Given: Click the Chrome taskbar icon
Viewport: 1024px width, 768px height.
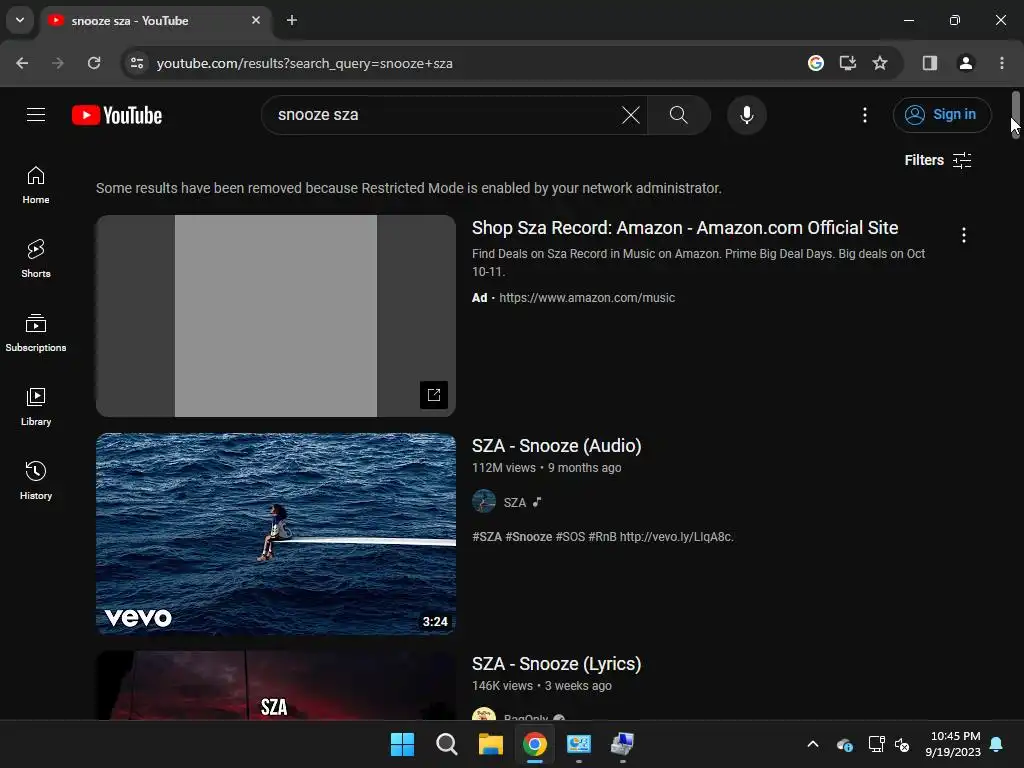Looking at the screenshot, I should [535, 744].
